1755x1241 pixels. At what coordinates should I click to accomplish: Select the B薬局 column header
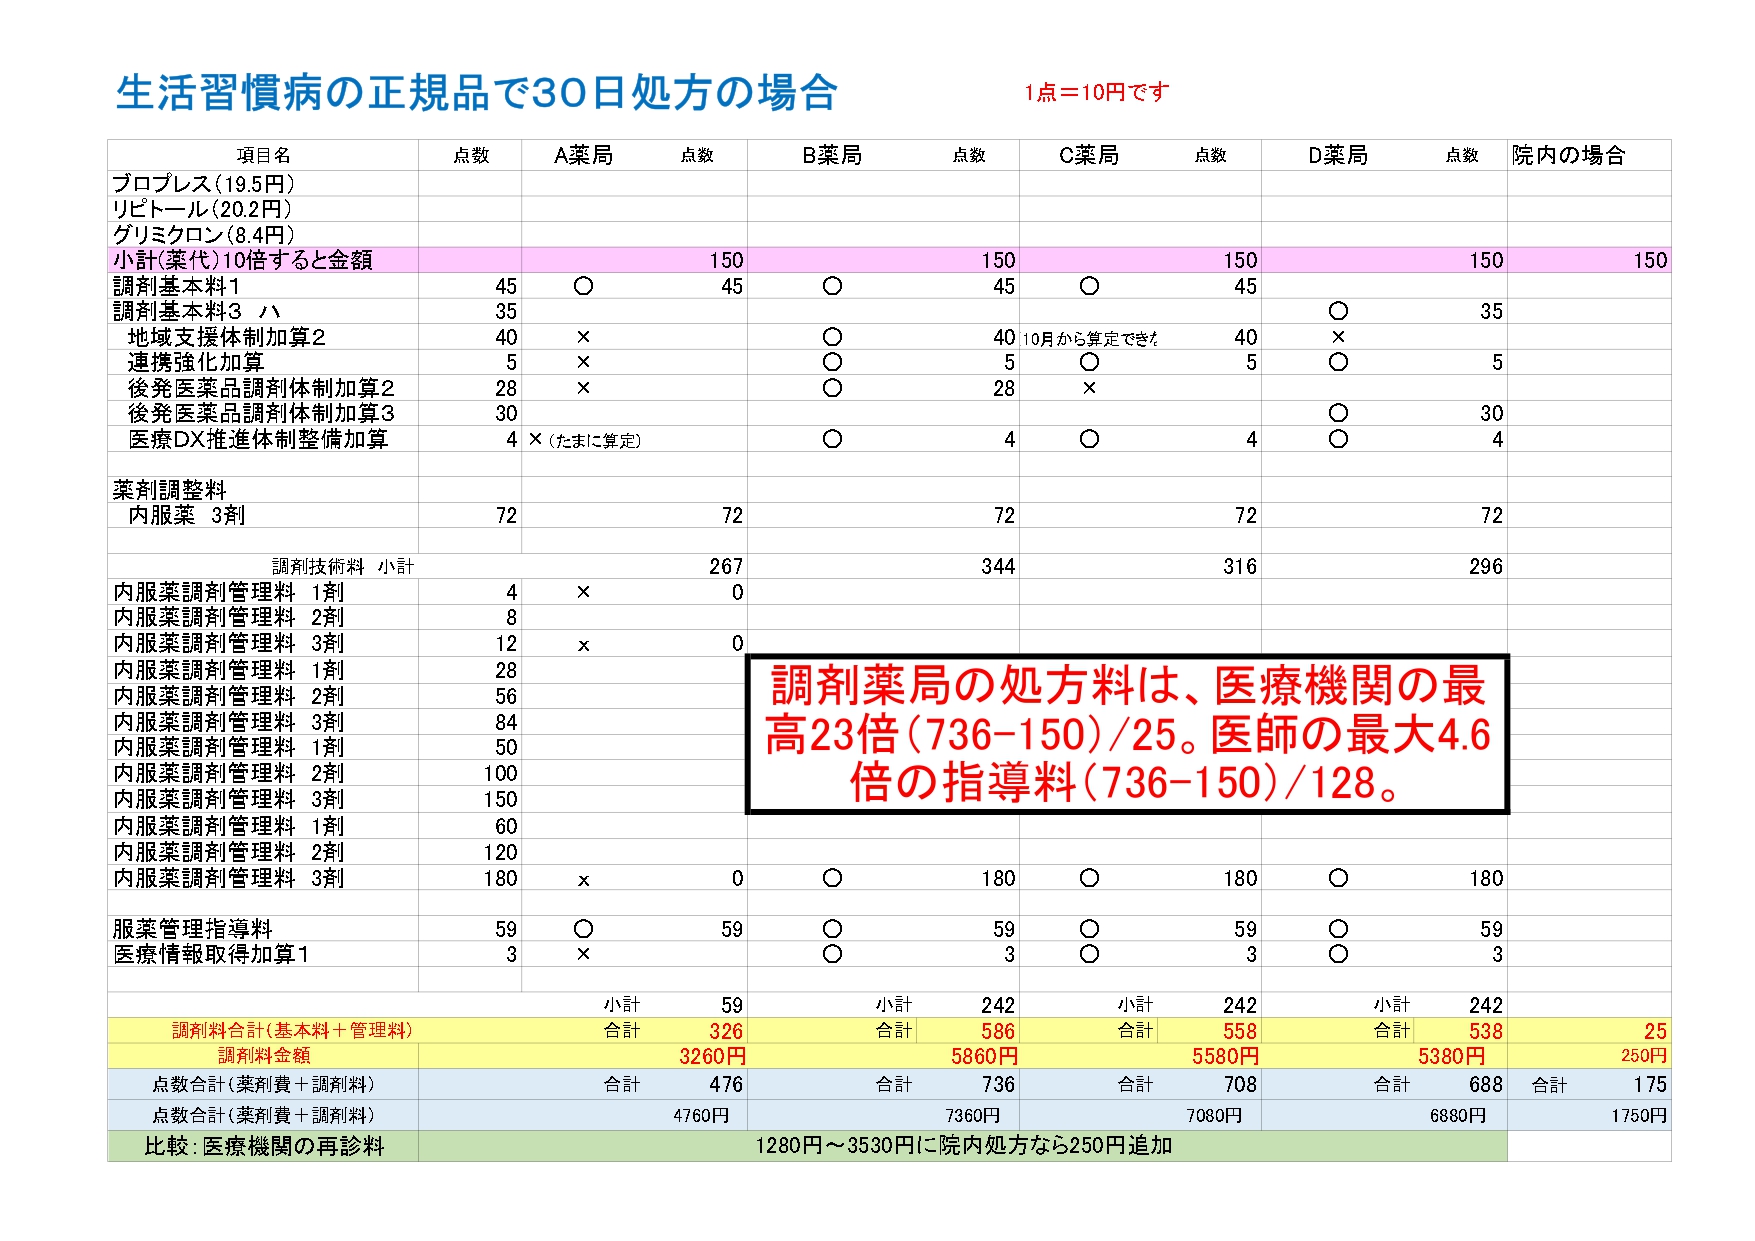pyautogui.click(x=832, y=155)
